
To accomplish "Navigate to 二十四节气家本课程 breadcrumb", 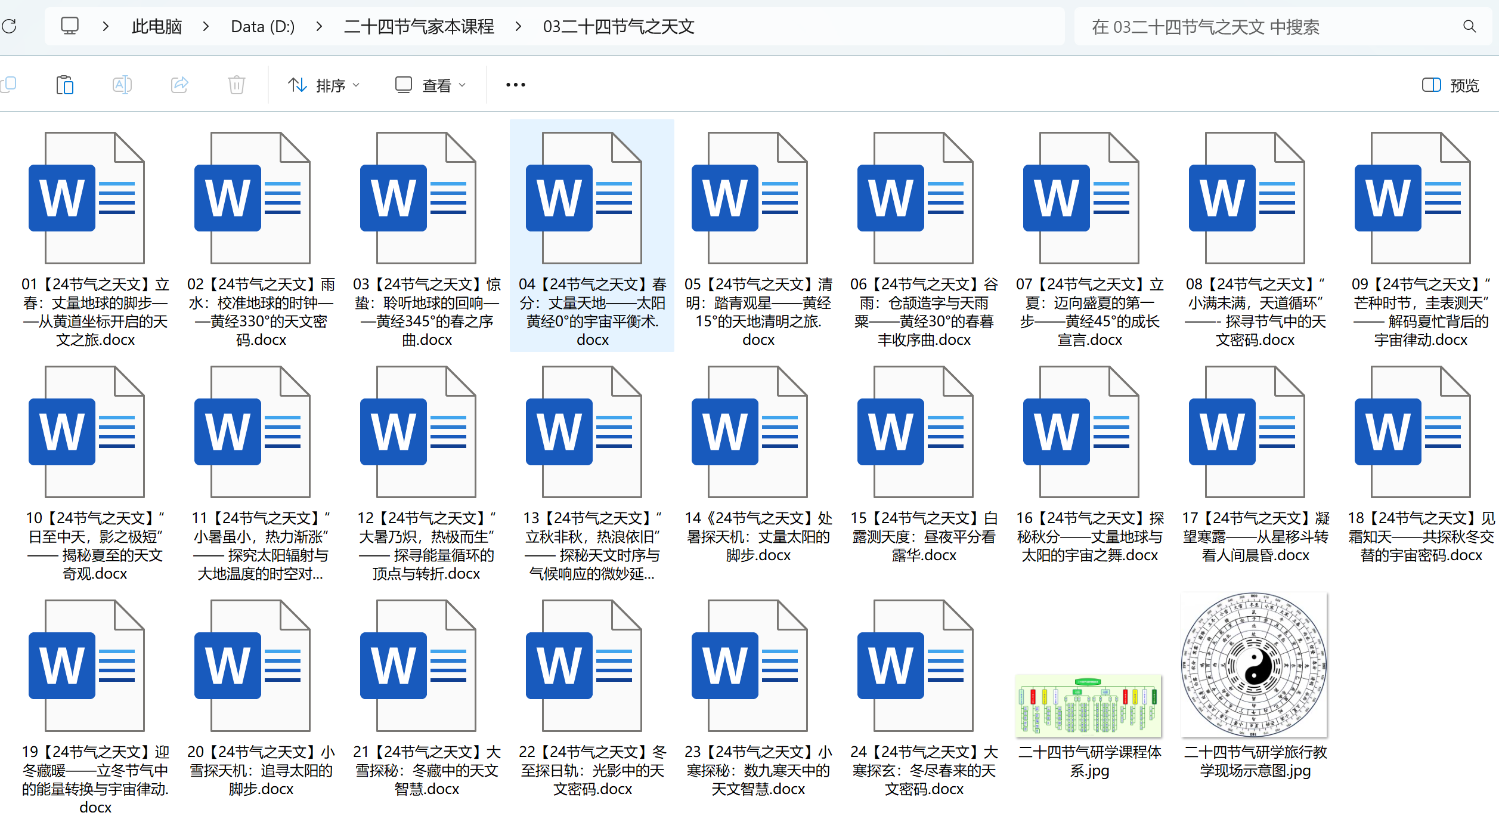I will coord(418,27).
